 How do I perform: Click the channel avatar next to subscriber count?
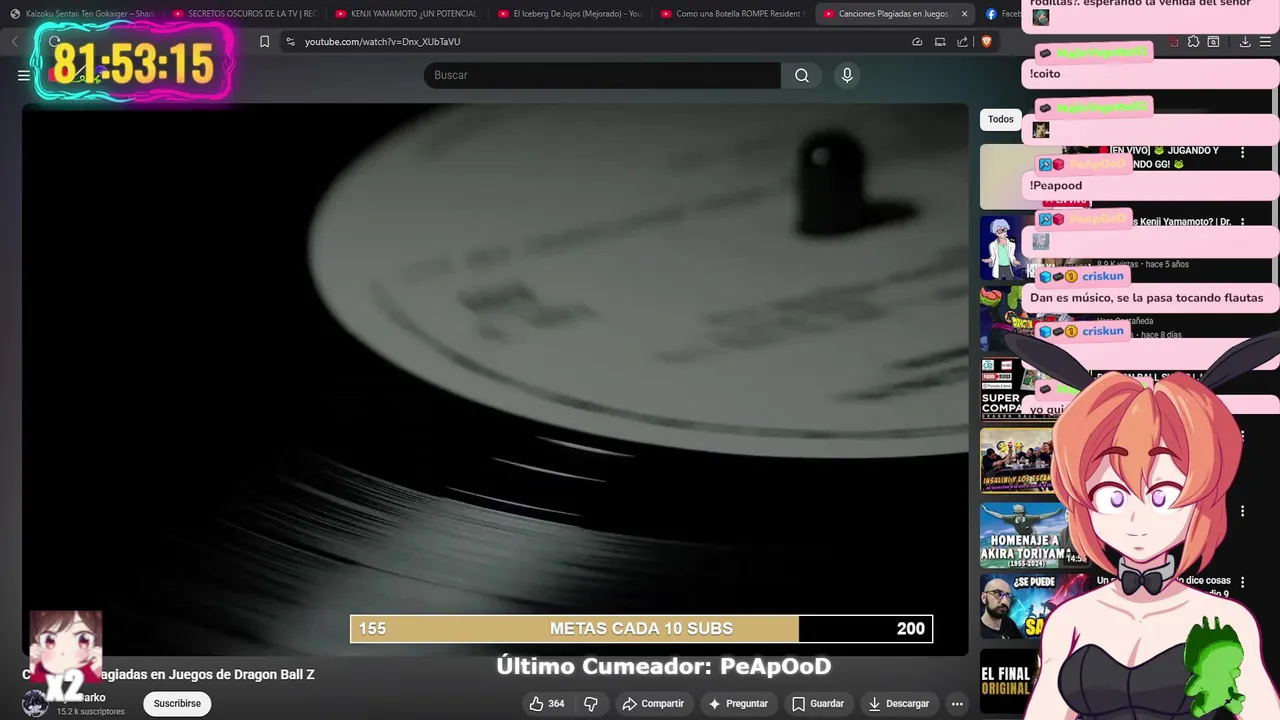(x=35, y=704)
